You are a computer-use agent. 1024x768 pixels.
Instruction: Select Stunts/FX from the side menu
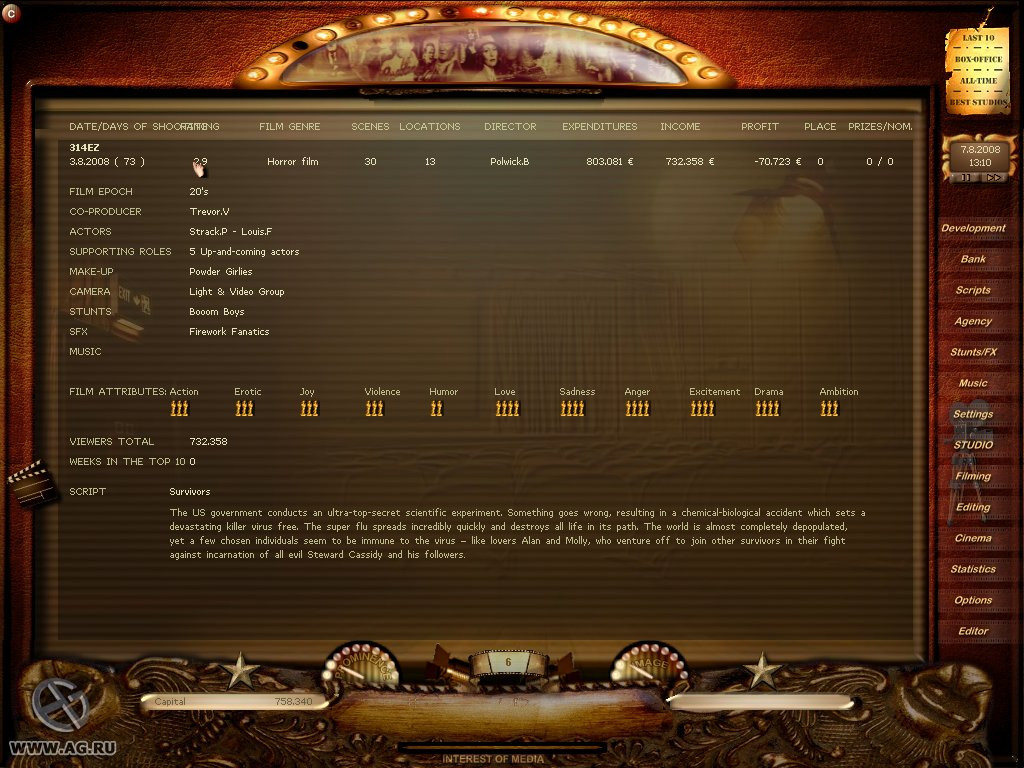973,352
